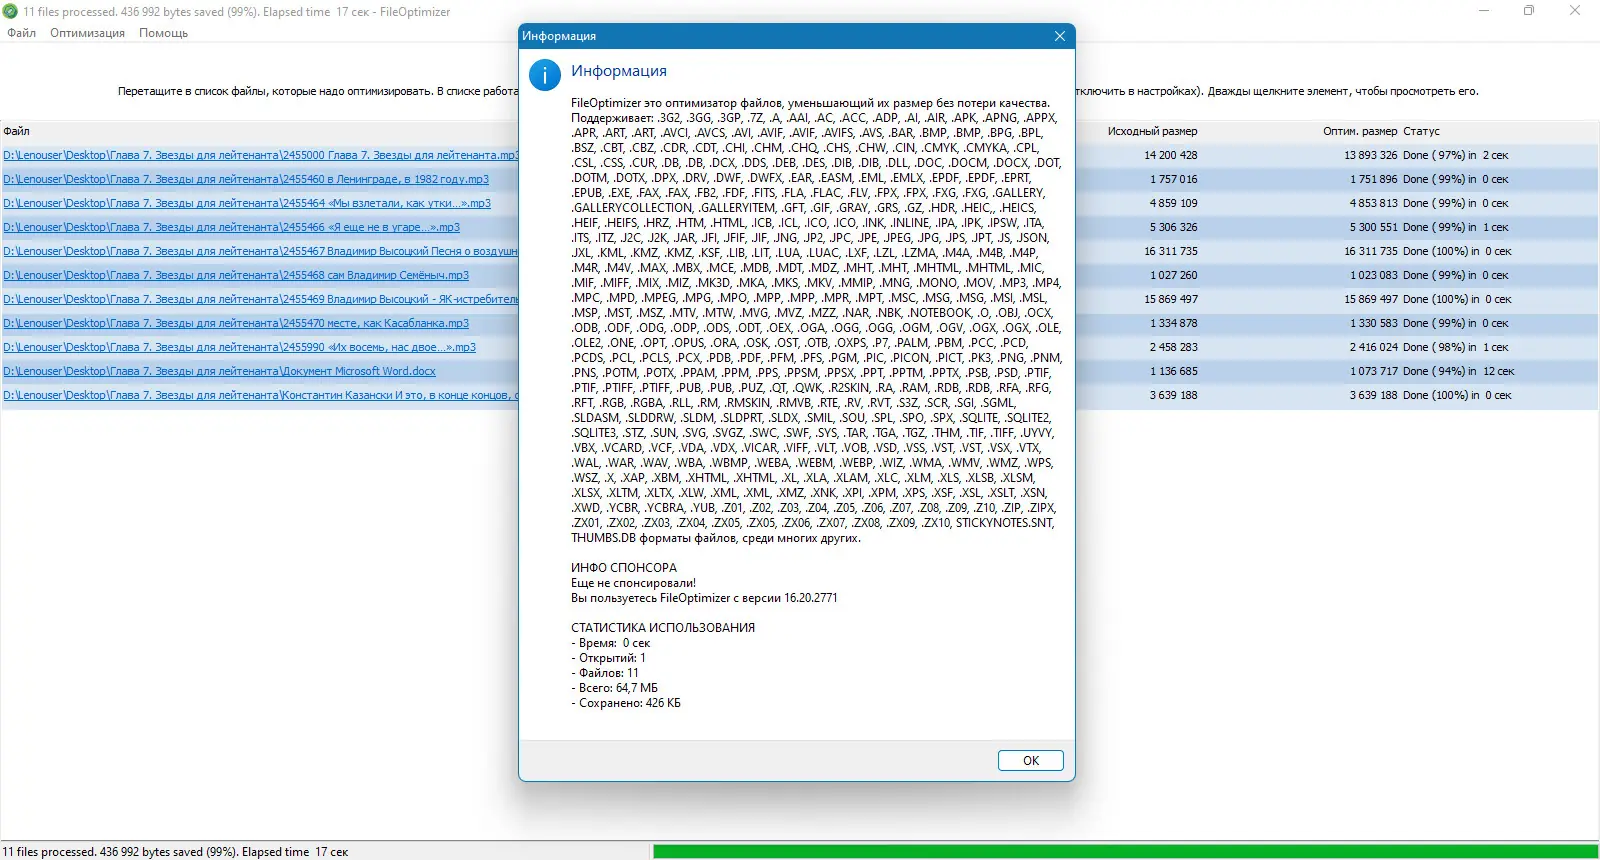
Task: Select the original size cell 14 200 428
Action: [1171, 155]
